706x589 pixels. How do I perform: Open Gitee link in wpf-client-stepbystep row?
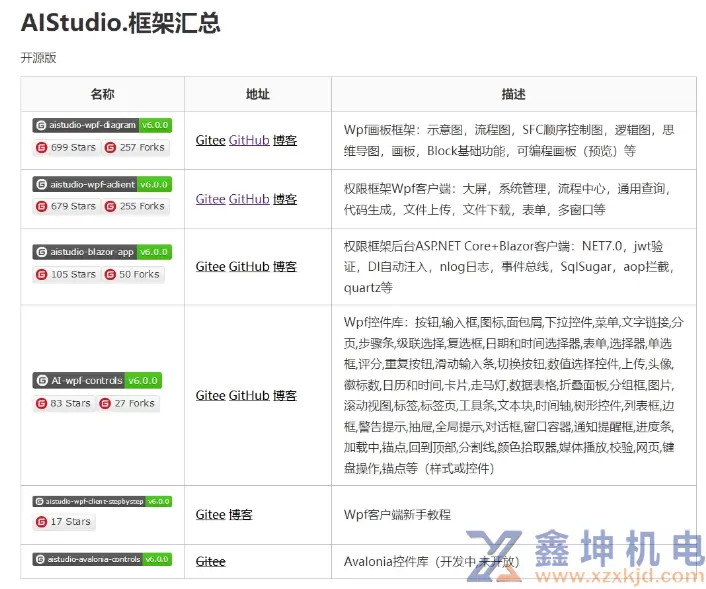(210, 515)
